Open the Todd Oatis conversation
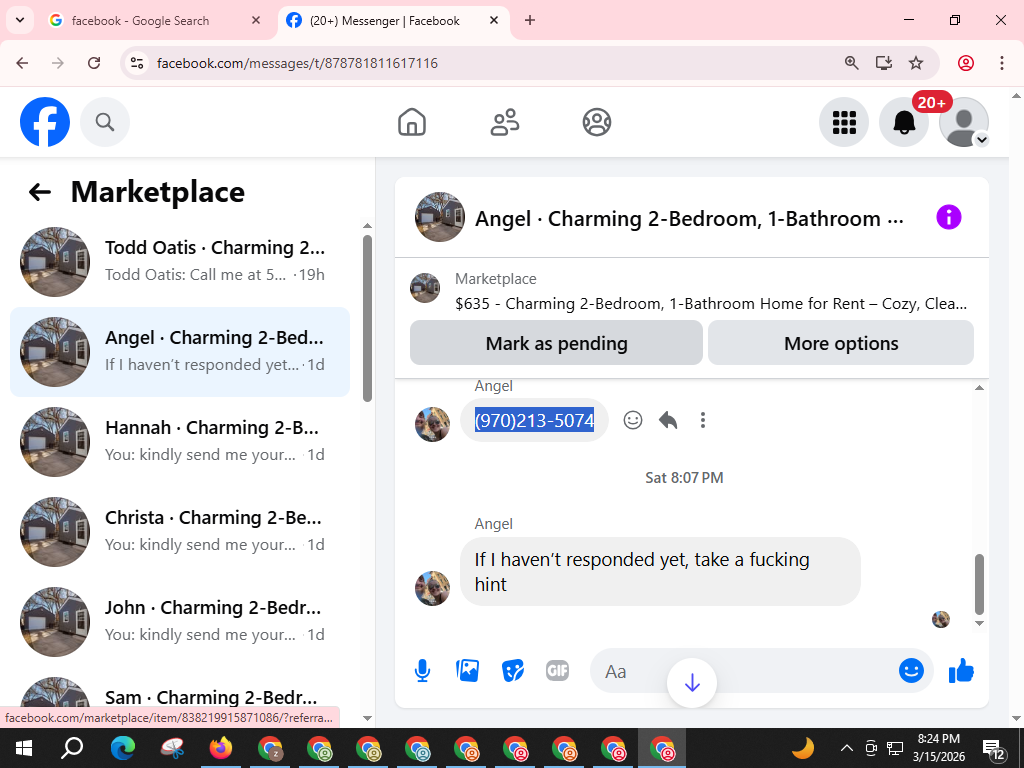 coord(180,261)
